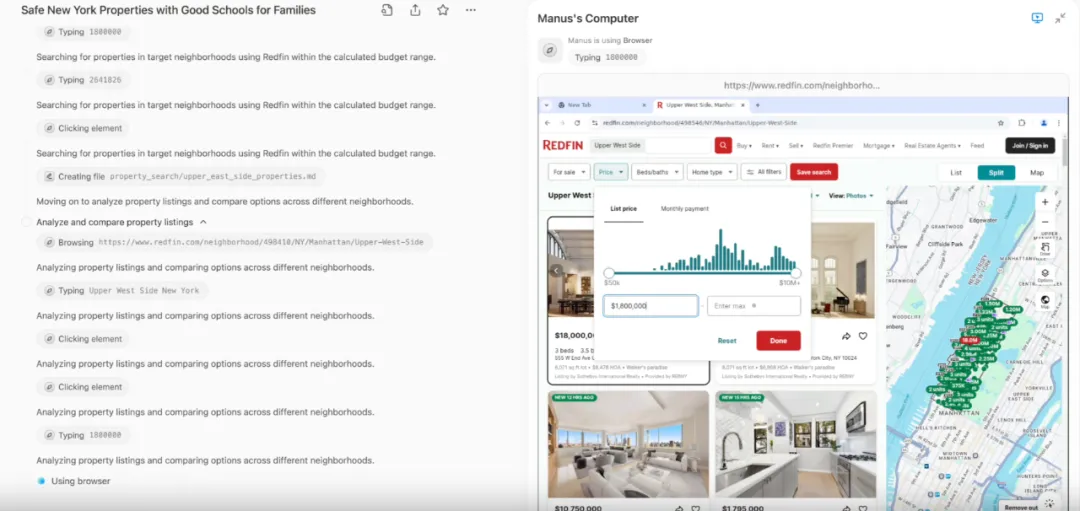Switch to the Monthly payment tab

click(x=684, y=209)
